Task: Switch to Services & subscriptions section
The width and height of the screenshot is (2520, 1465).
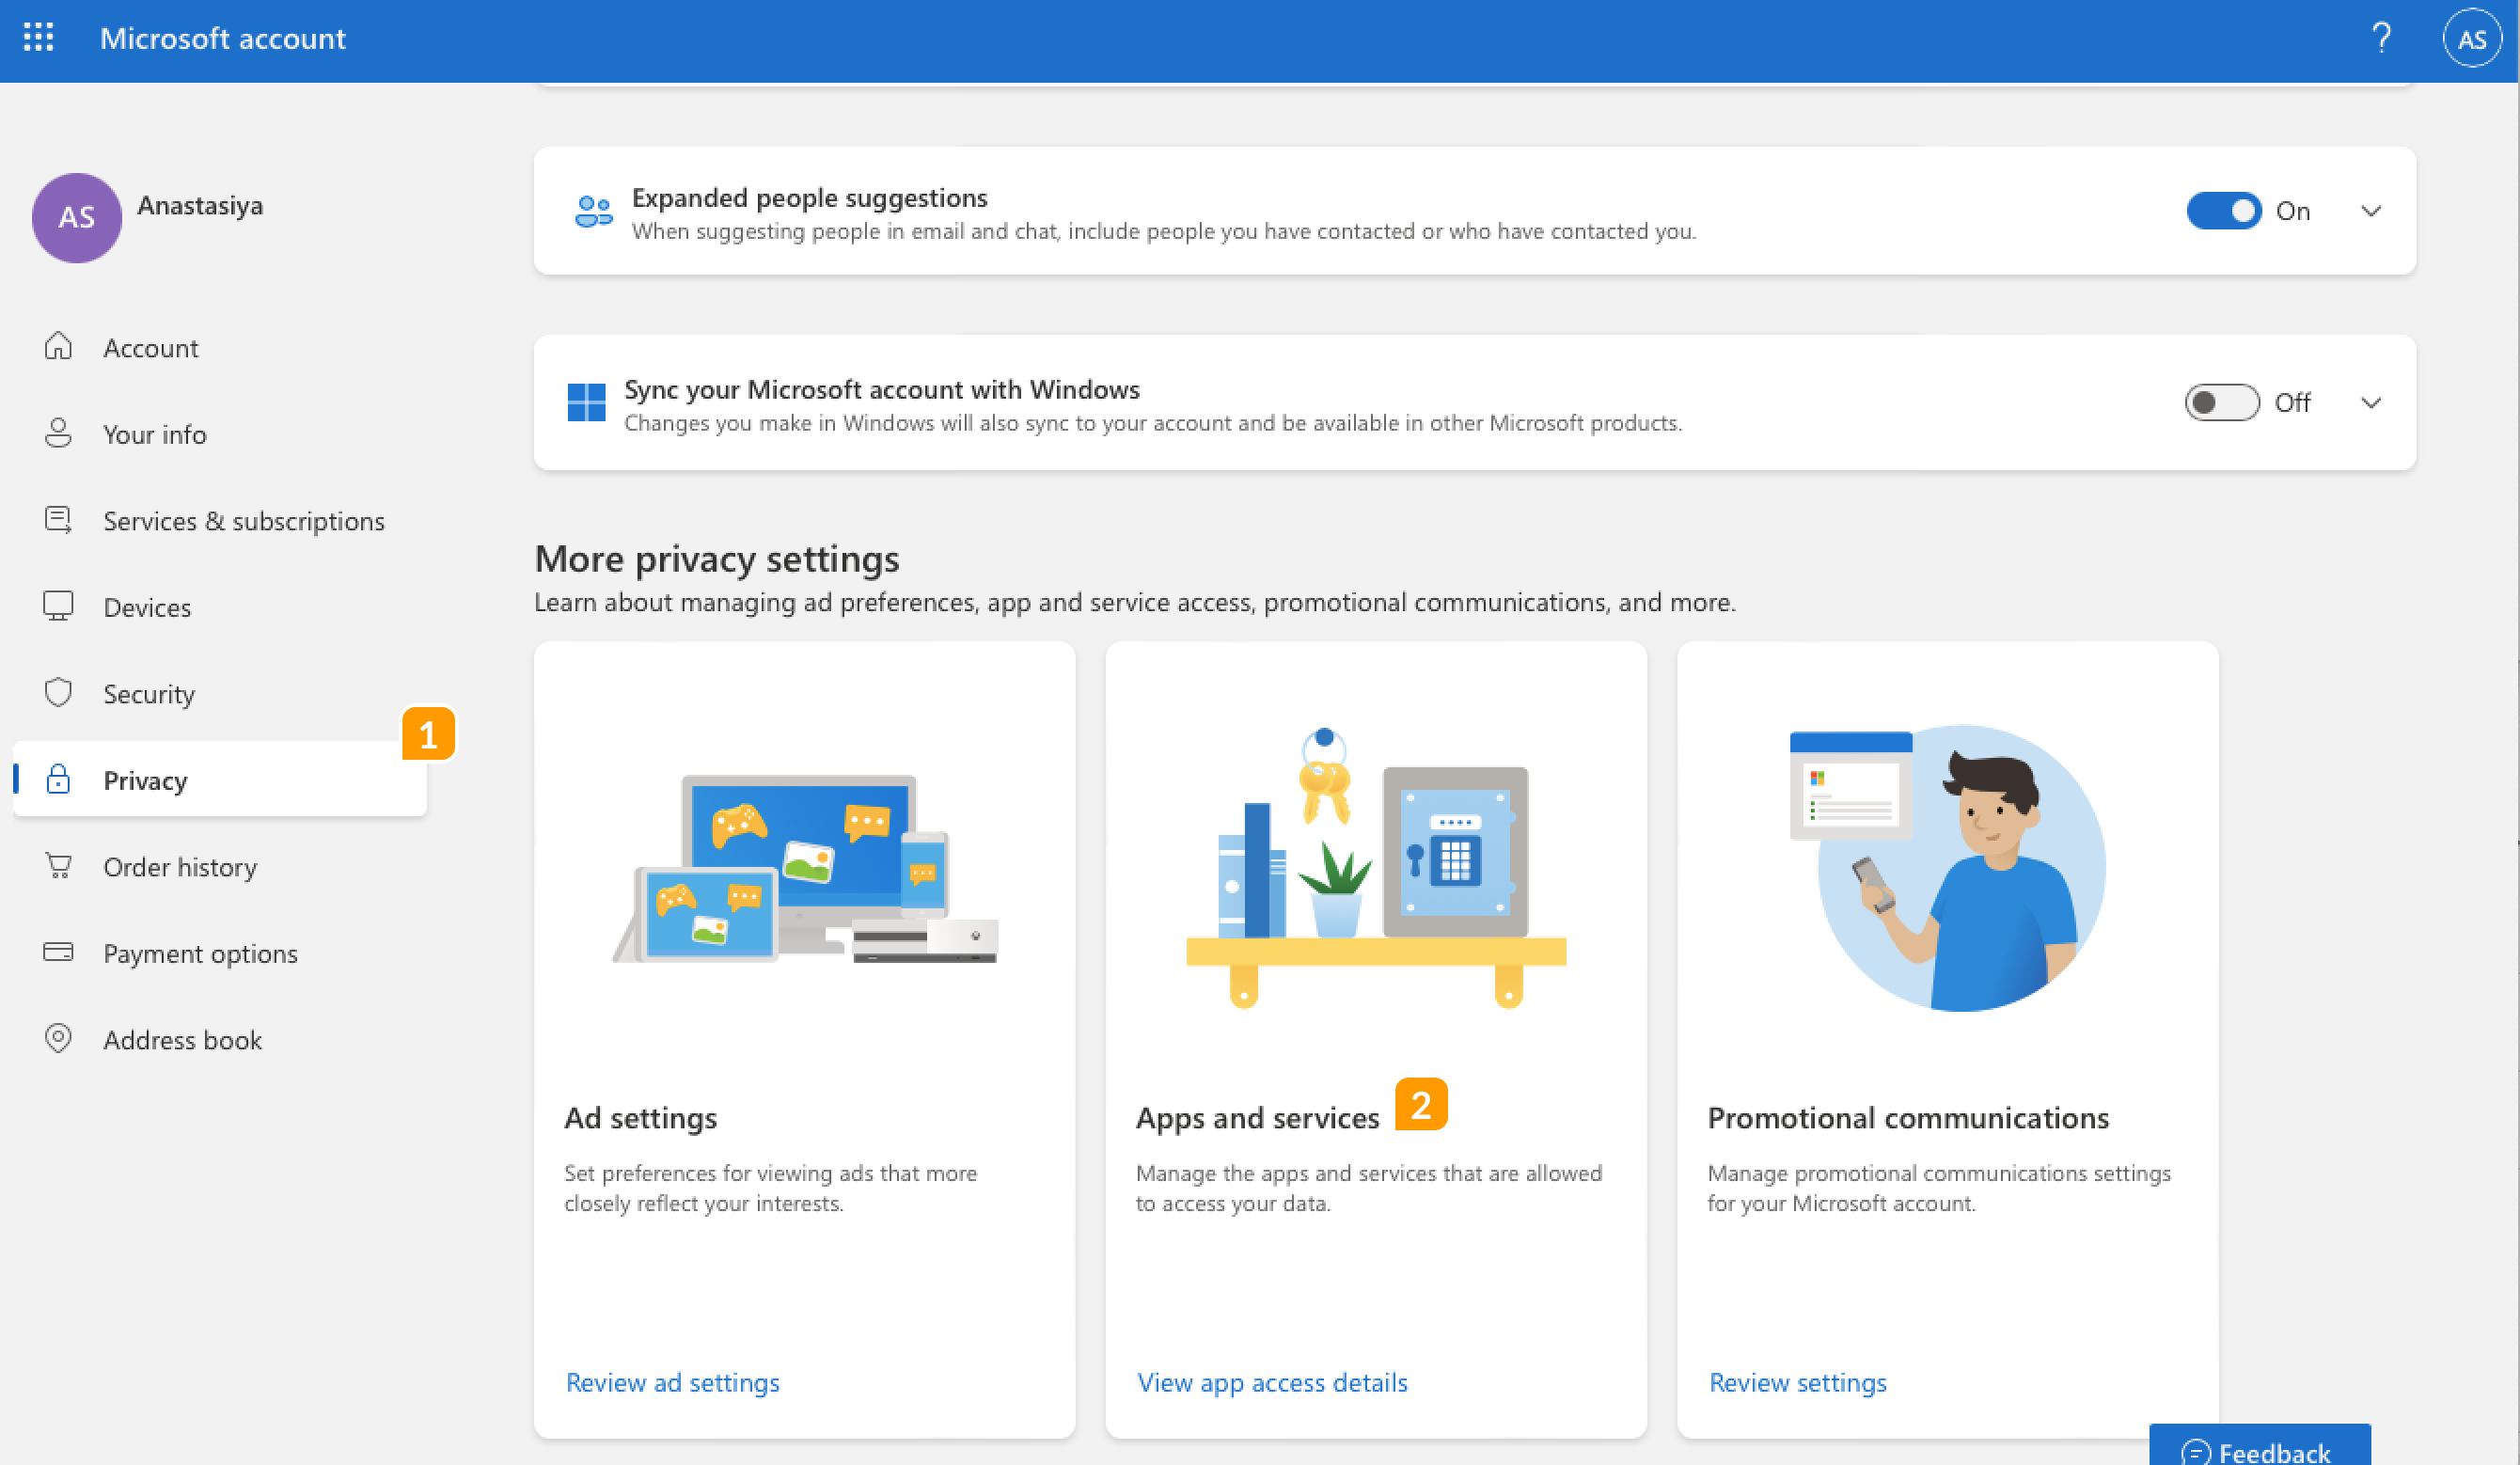Action: coord(243,520)
